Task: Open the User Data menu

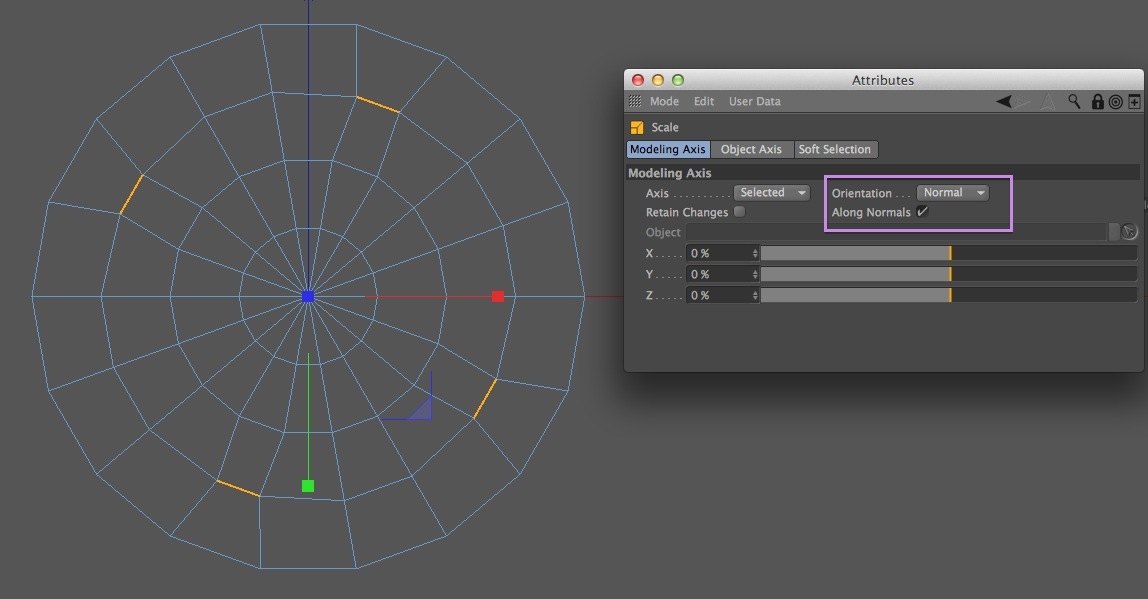Action: [754, 101]
